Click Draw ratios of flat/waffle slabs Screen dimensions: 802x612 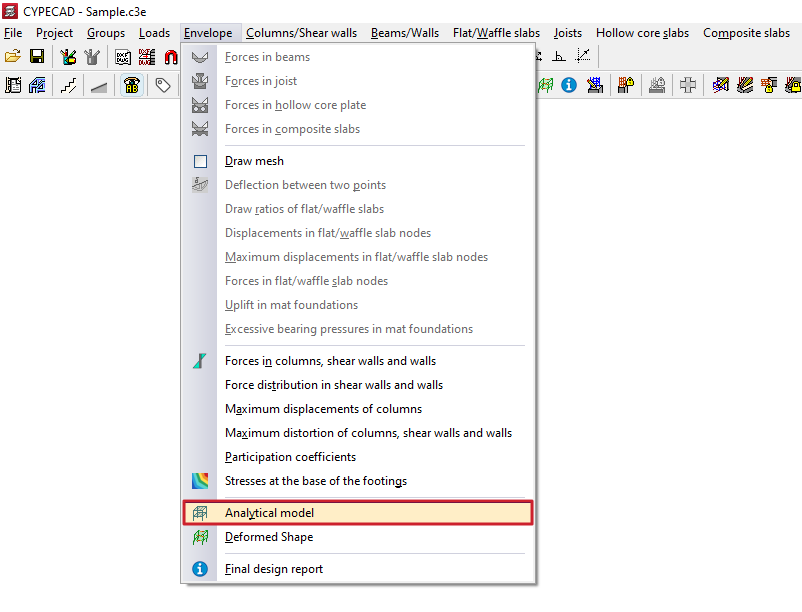pos(358,209)
